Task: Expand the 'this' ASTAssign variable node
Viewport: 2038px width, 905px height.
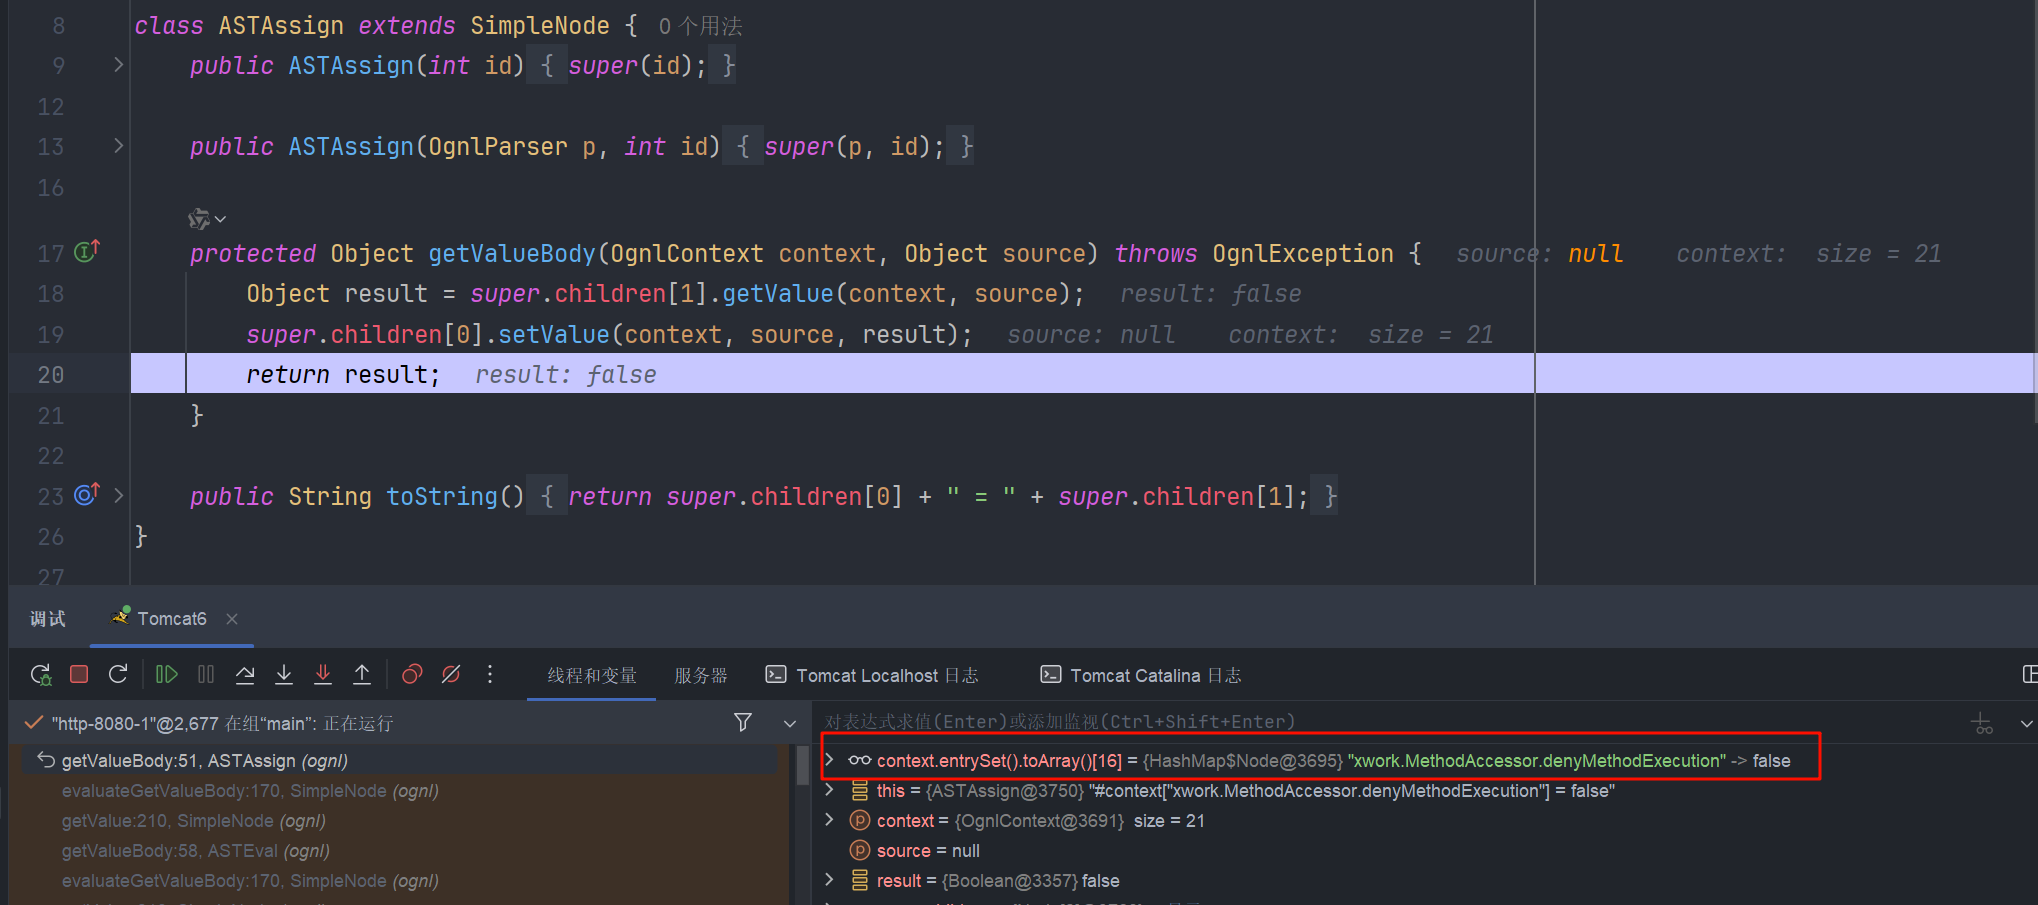Action: (829, 790)
